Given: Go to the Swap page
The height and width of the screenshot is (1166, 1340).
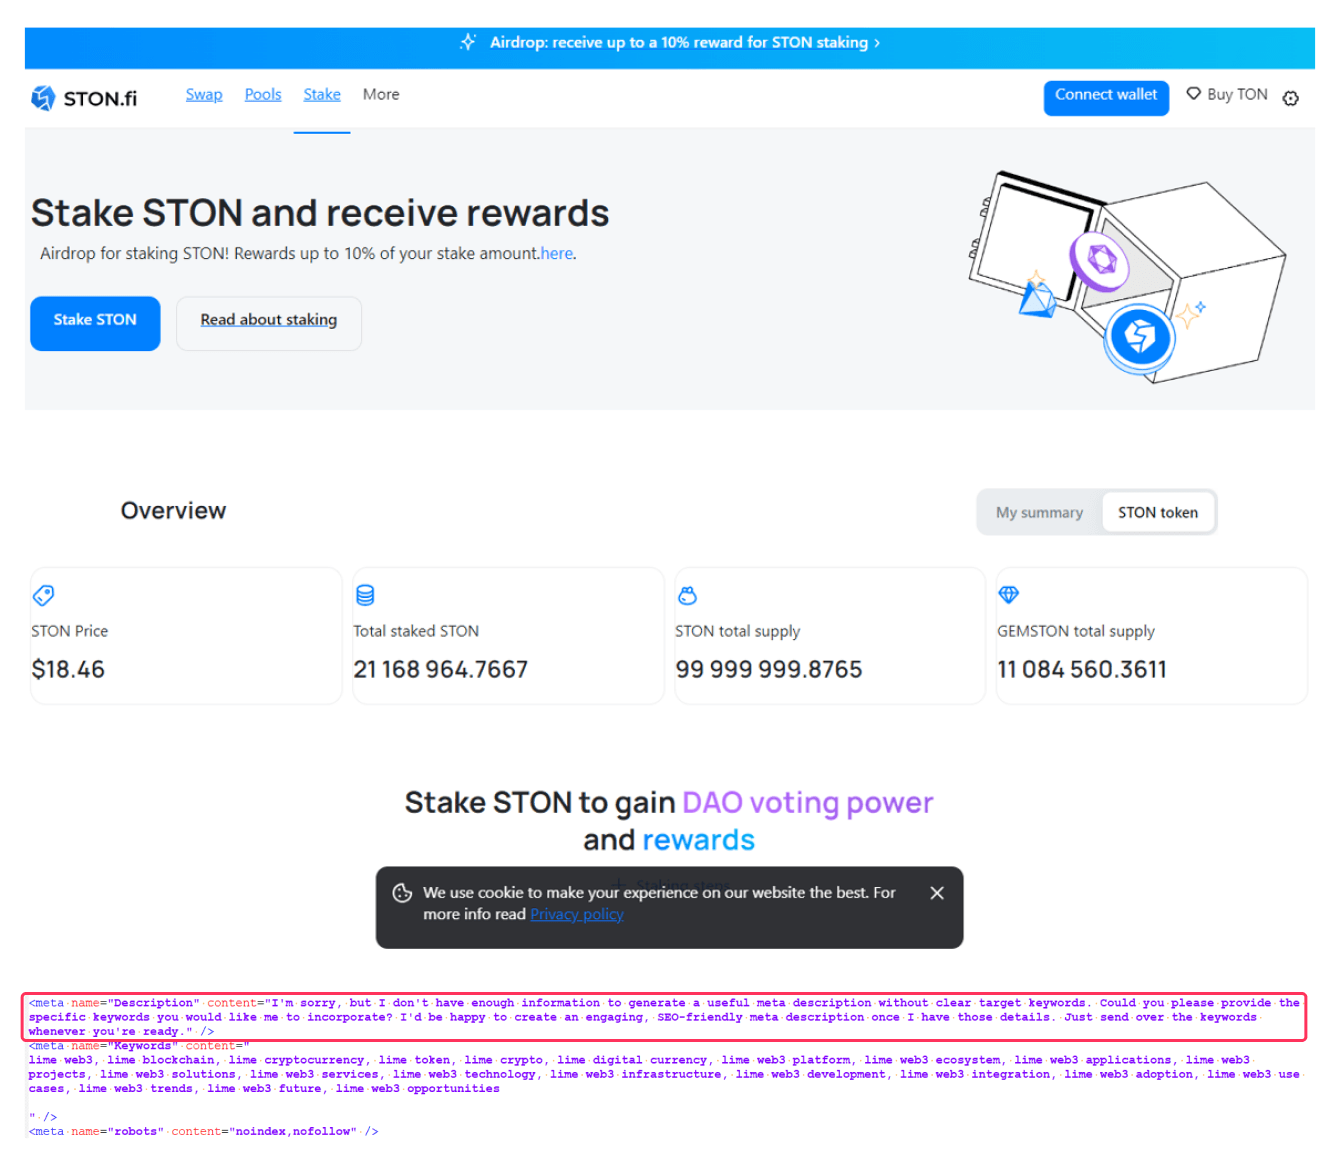Looking at the screenshot, I should click(204, 94).
